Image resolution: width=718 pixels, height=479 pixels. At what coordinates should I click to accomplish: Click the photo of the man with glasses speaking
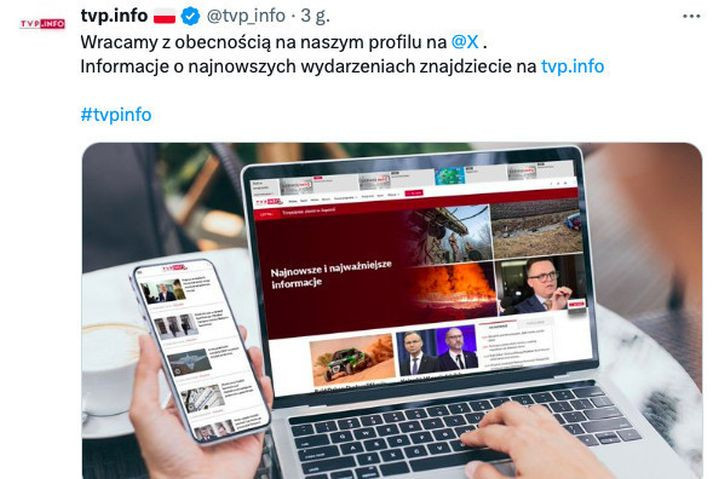[541, 284]
